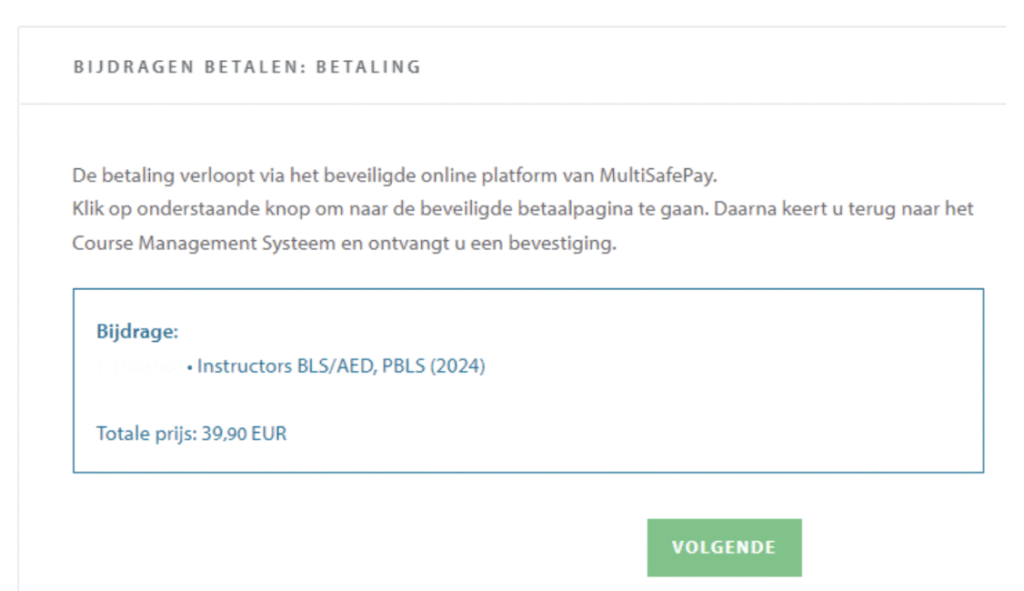The image size is (1024, 591).
Task: Click the bullet before 'Instructors'
Action: tap(189, 367)
